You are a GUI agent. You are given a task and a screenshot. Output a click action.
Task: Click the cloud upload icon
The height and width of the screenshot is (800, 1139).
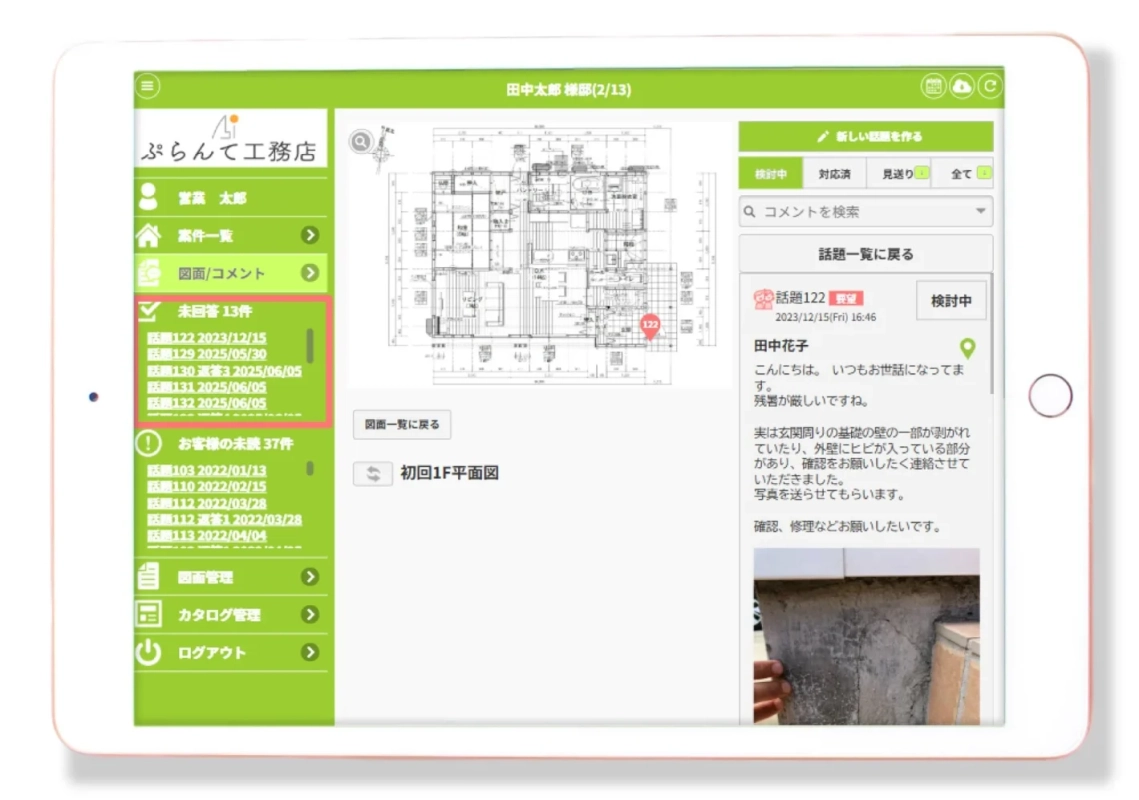[962, 86]
